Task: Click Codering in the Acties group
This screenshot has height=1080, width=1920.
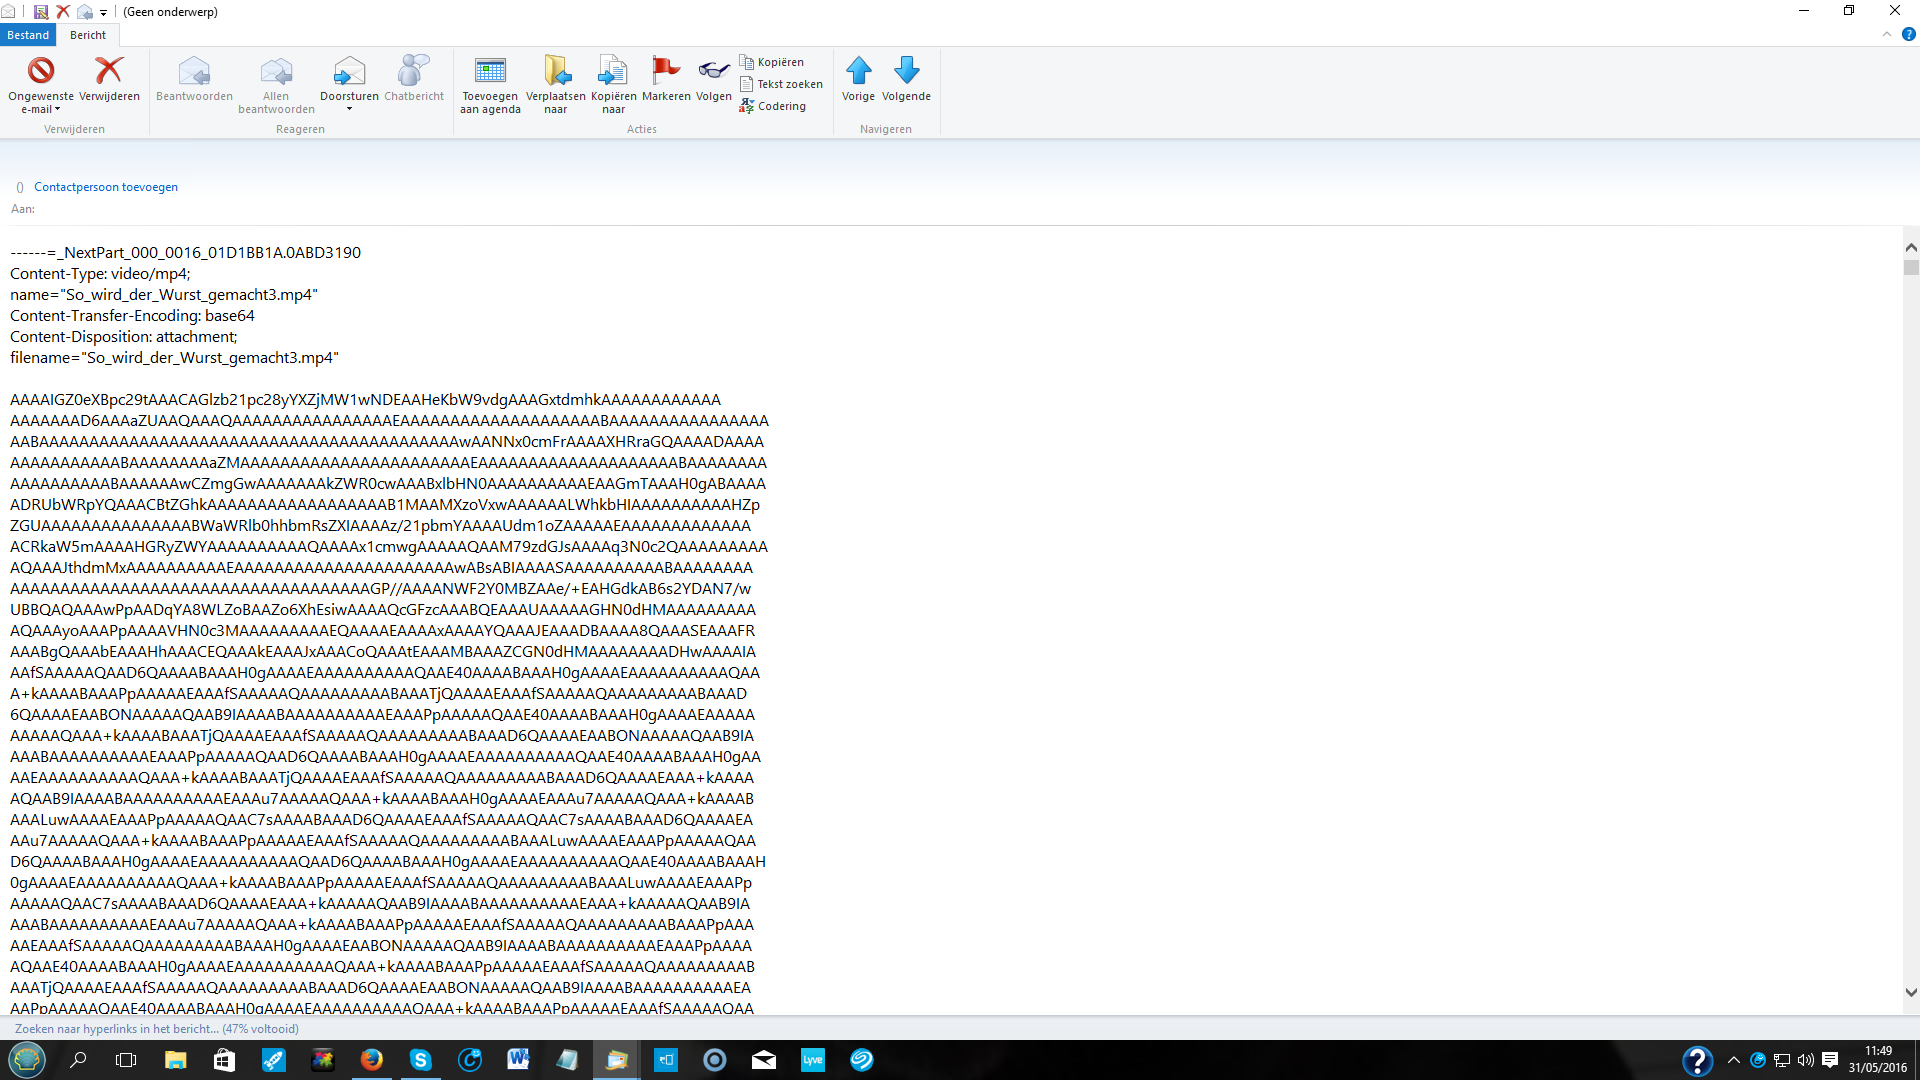Action: (x=772, y=106)
